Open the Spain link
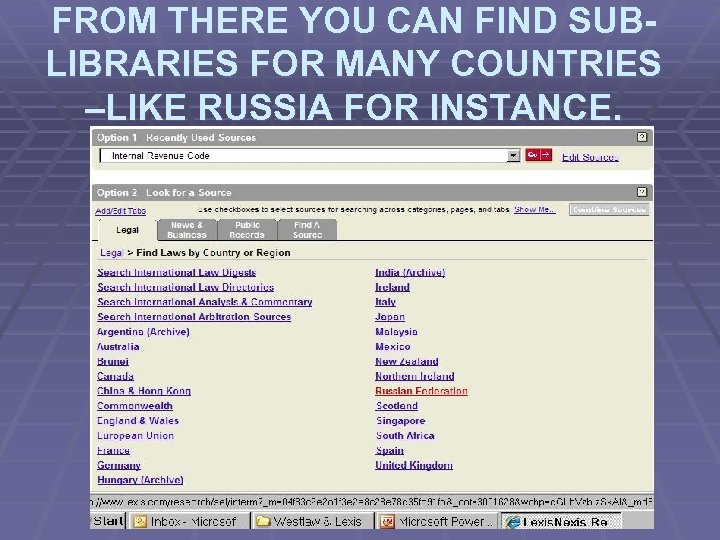The width and height of the screenshot is (720, 540). pos(389,450)
